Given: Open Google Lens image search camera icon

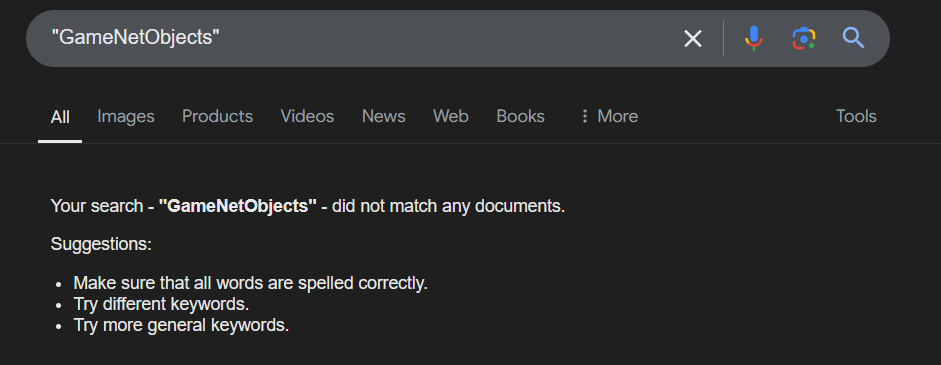Looking at the screenshot, I should (804, 38).
